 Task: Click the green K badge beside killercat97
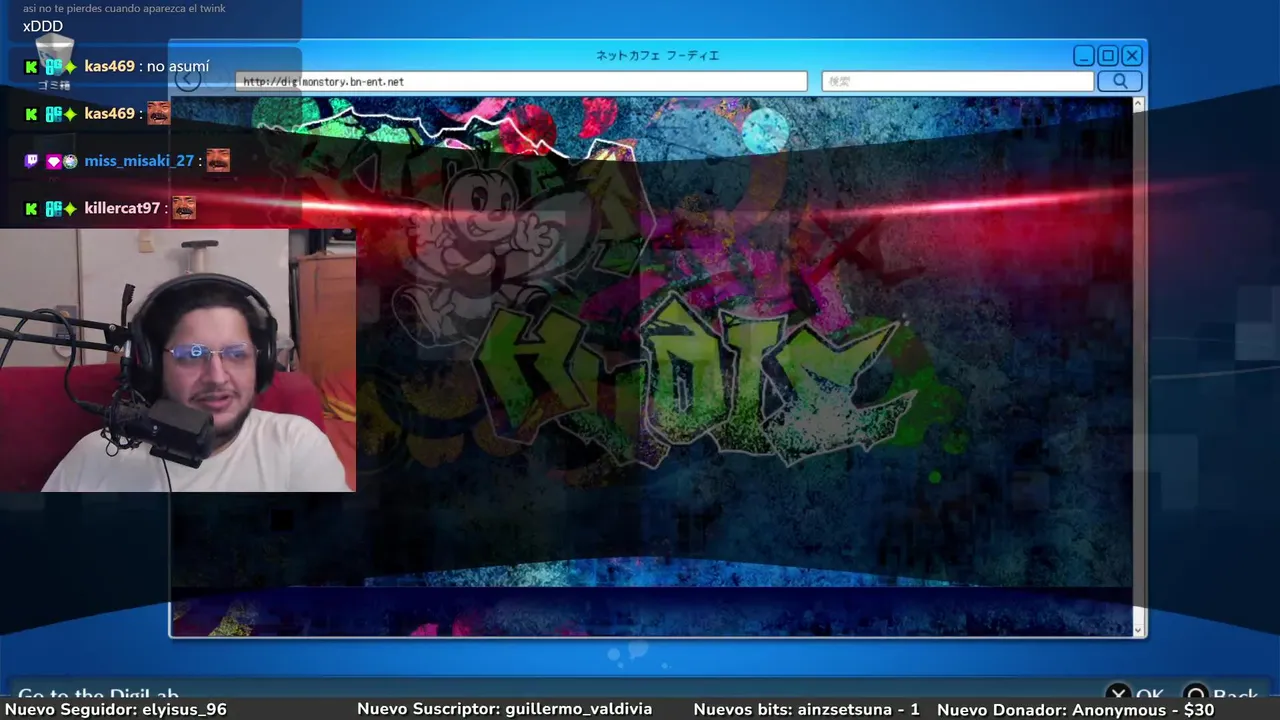pos(31,209)
